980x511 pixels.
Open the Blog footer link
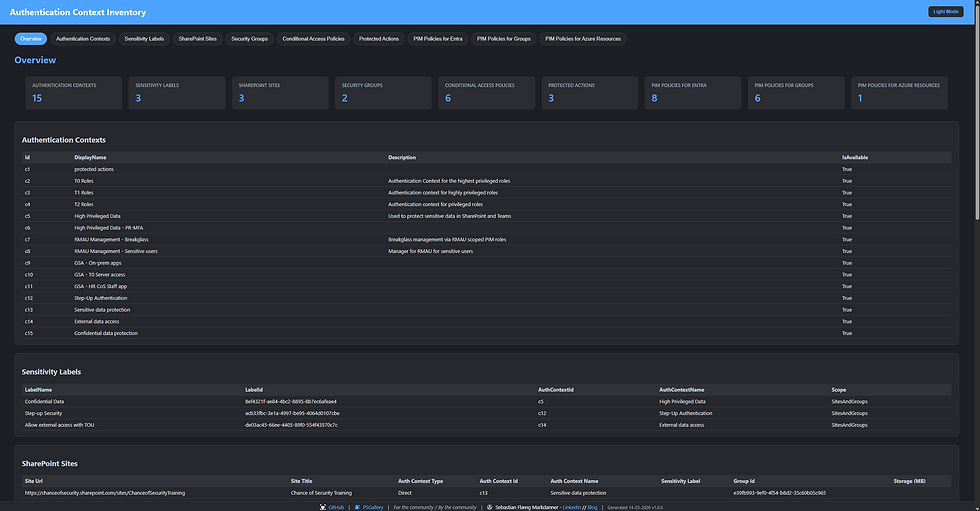pos(592,507)
